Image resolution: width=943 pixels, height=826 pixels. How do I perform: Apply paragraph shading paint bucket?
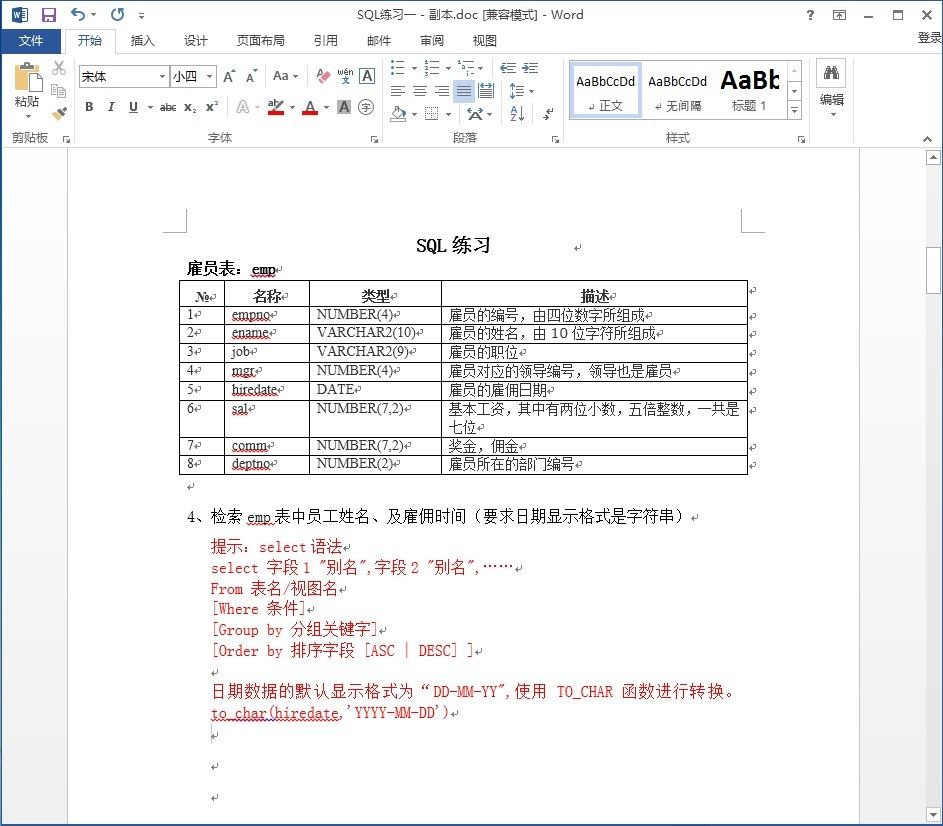(x=398, y=113)
